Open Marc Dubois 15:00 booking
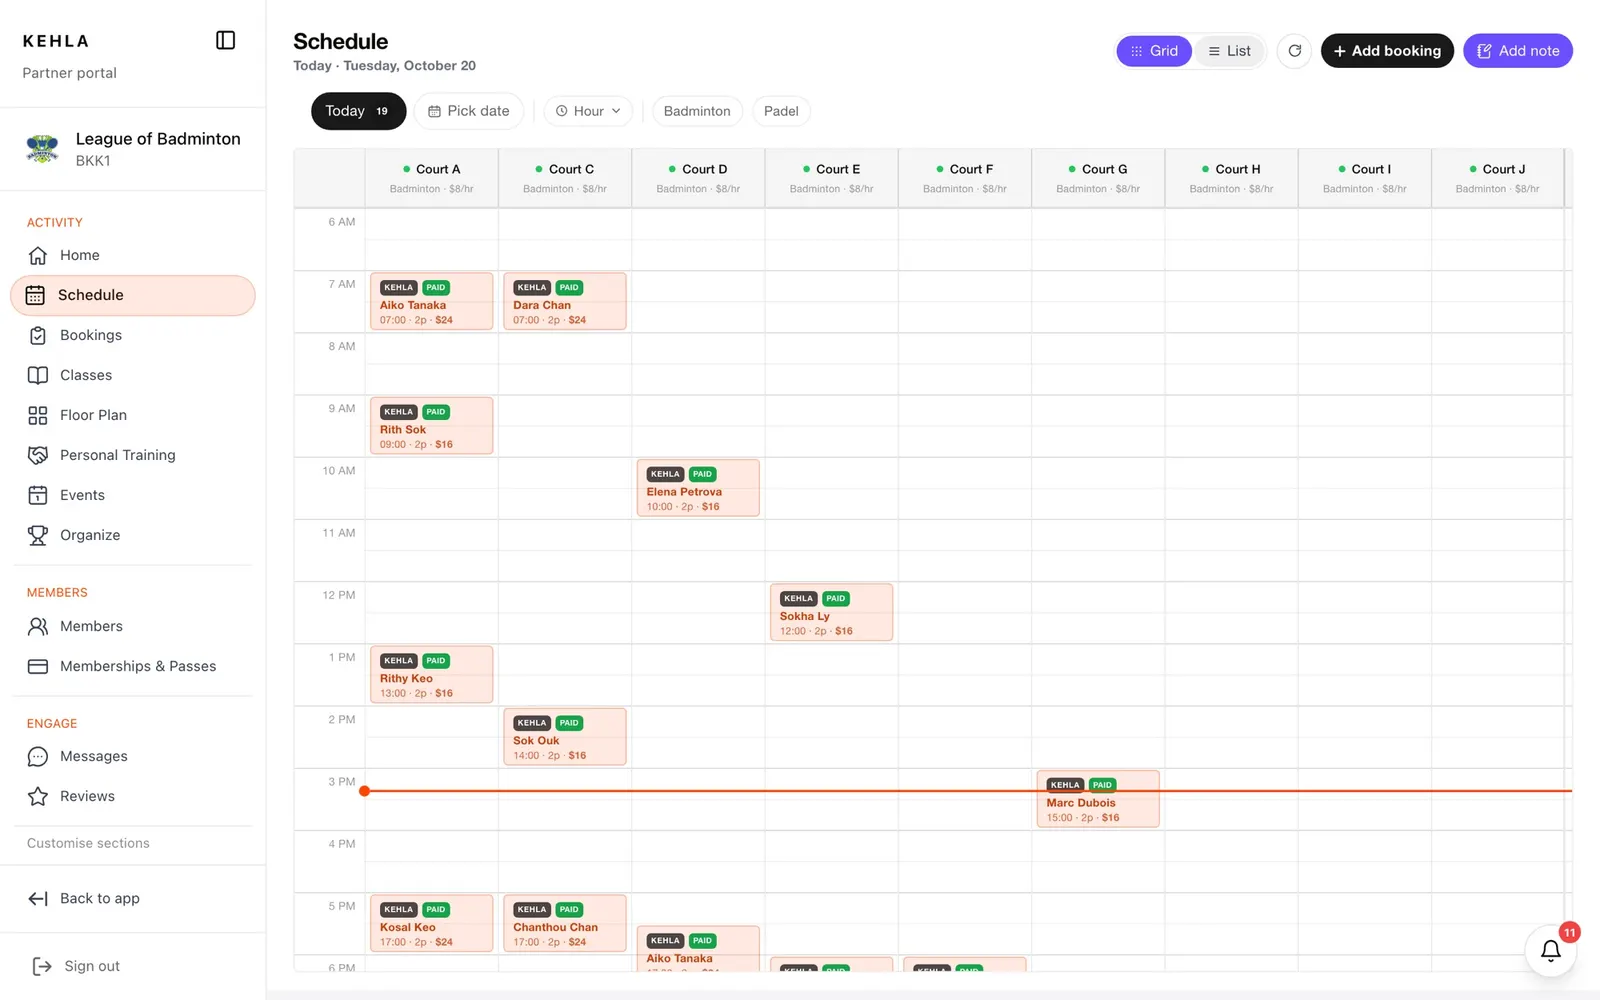The image size is (1600, 1000). click(x=1098, y=799)
